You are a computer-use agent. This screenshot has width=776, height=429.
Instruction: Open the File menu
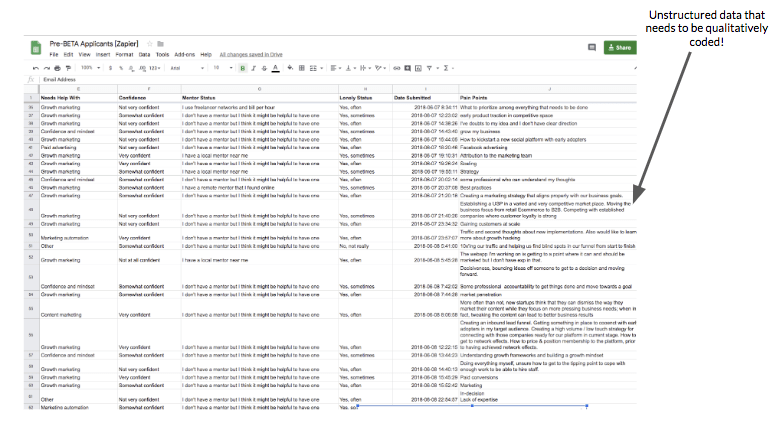[x=54, y=54]
